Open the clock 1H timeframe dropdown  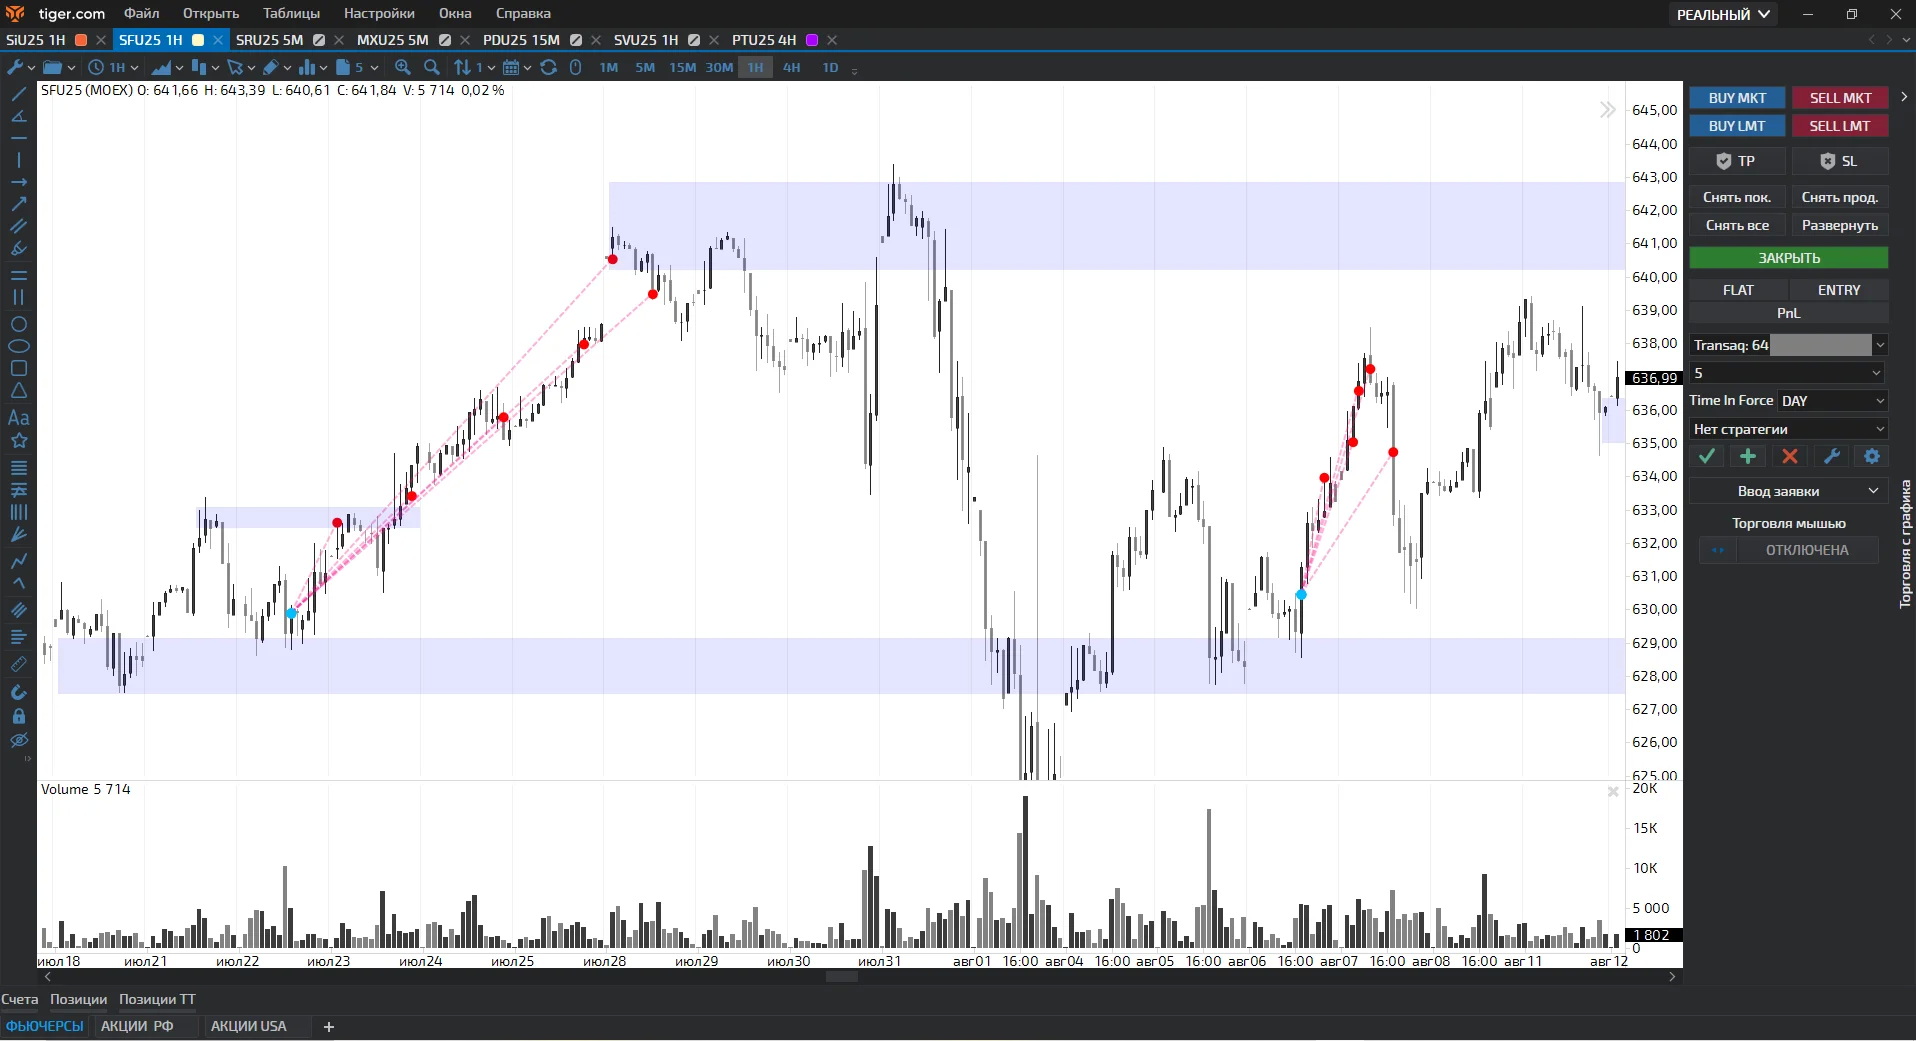coord(113,67)
